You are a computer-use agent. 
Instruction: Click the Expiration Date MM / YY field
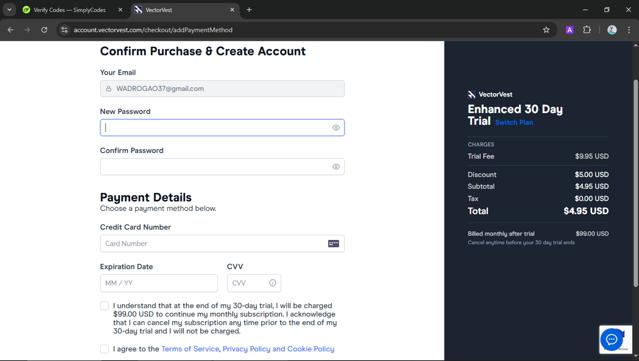click(x=159, y=283)
